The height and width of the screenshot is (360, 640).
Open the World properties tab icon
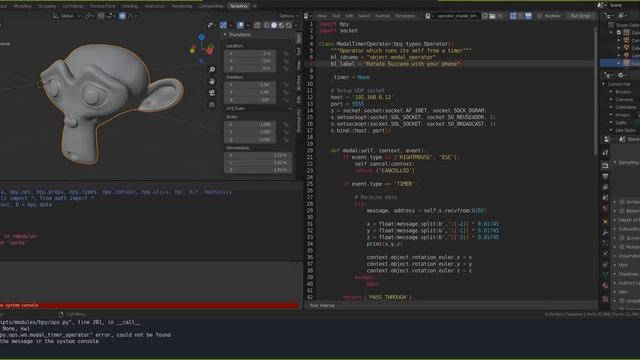pos(605,209)
